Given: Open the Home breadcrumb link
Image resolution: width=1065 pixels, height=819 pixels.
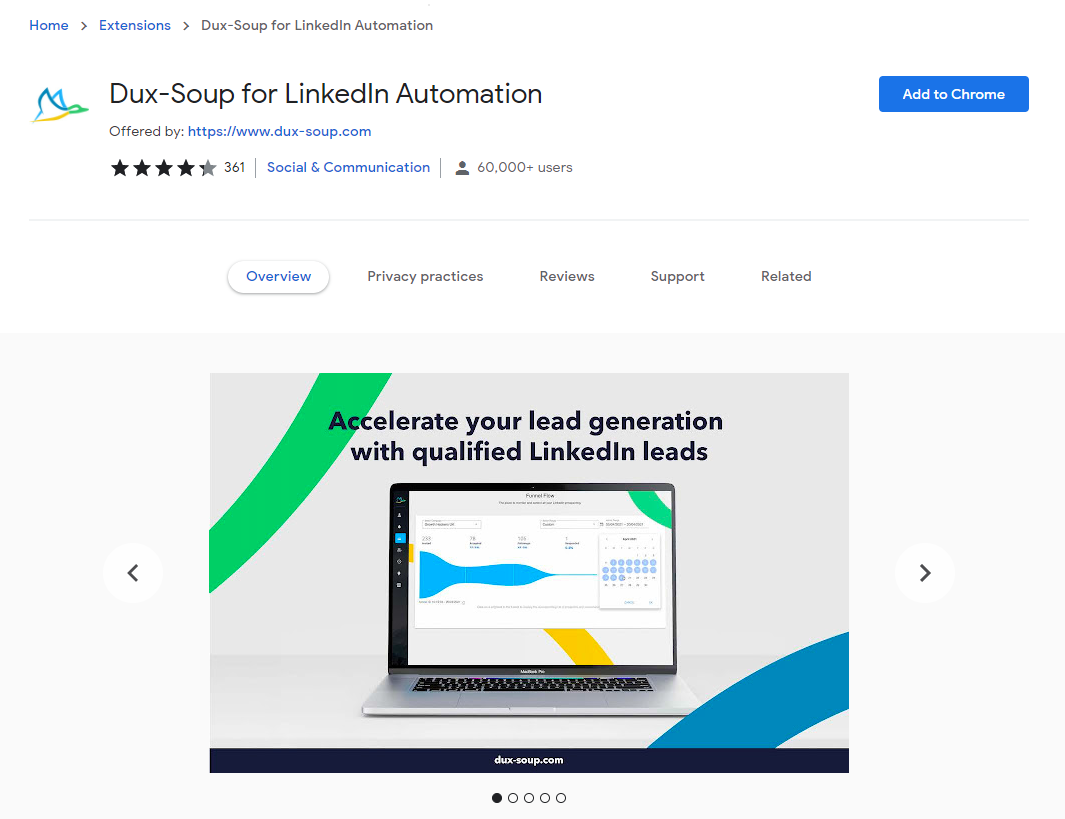Looking at the screenshot, I should pos(49,25).
